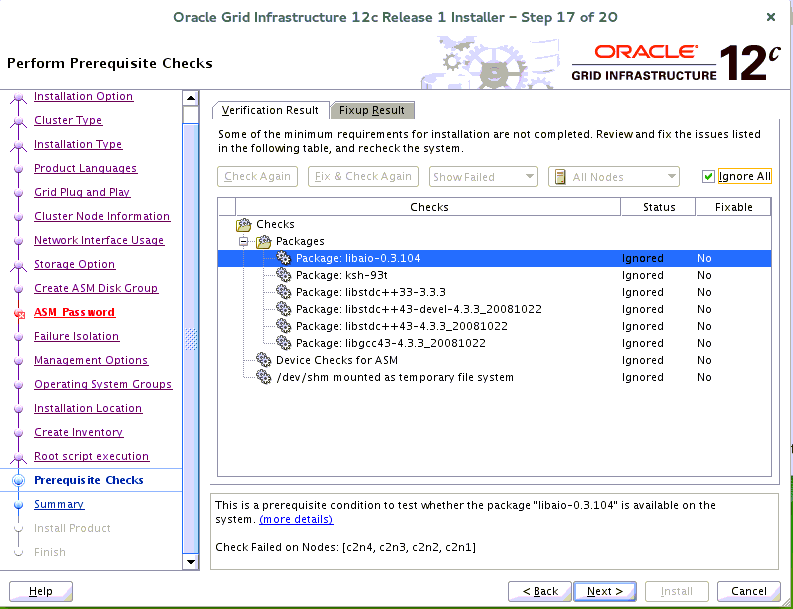This screenshot has height=609, width=793.
Task: Click gear icon beside ksh-93t package
Action: tap(284, 275)
